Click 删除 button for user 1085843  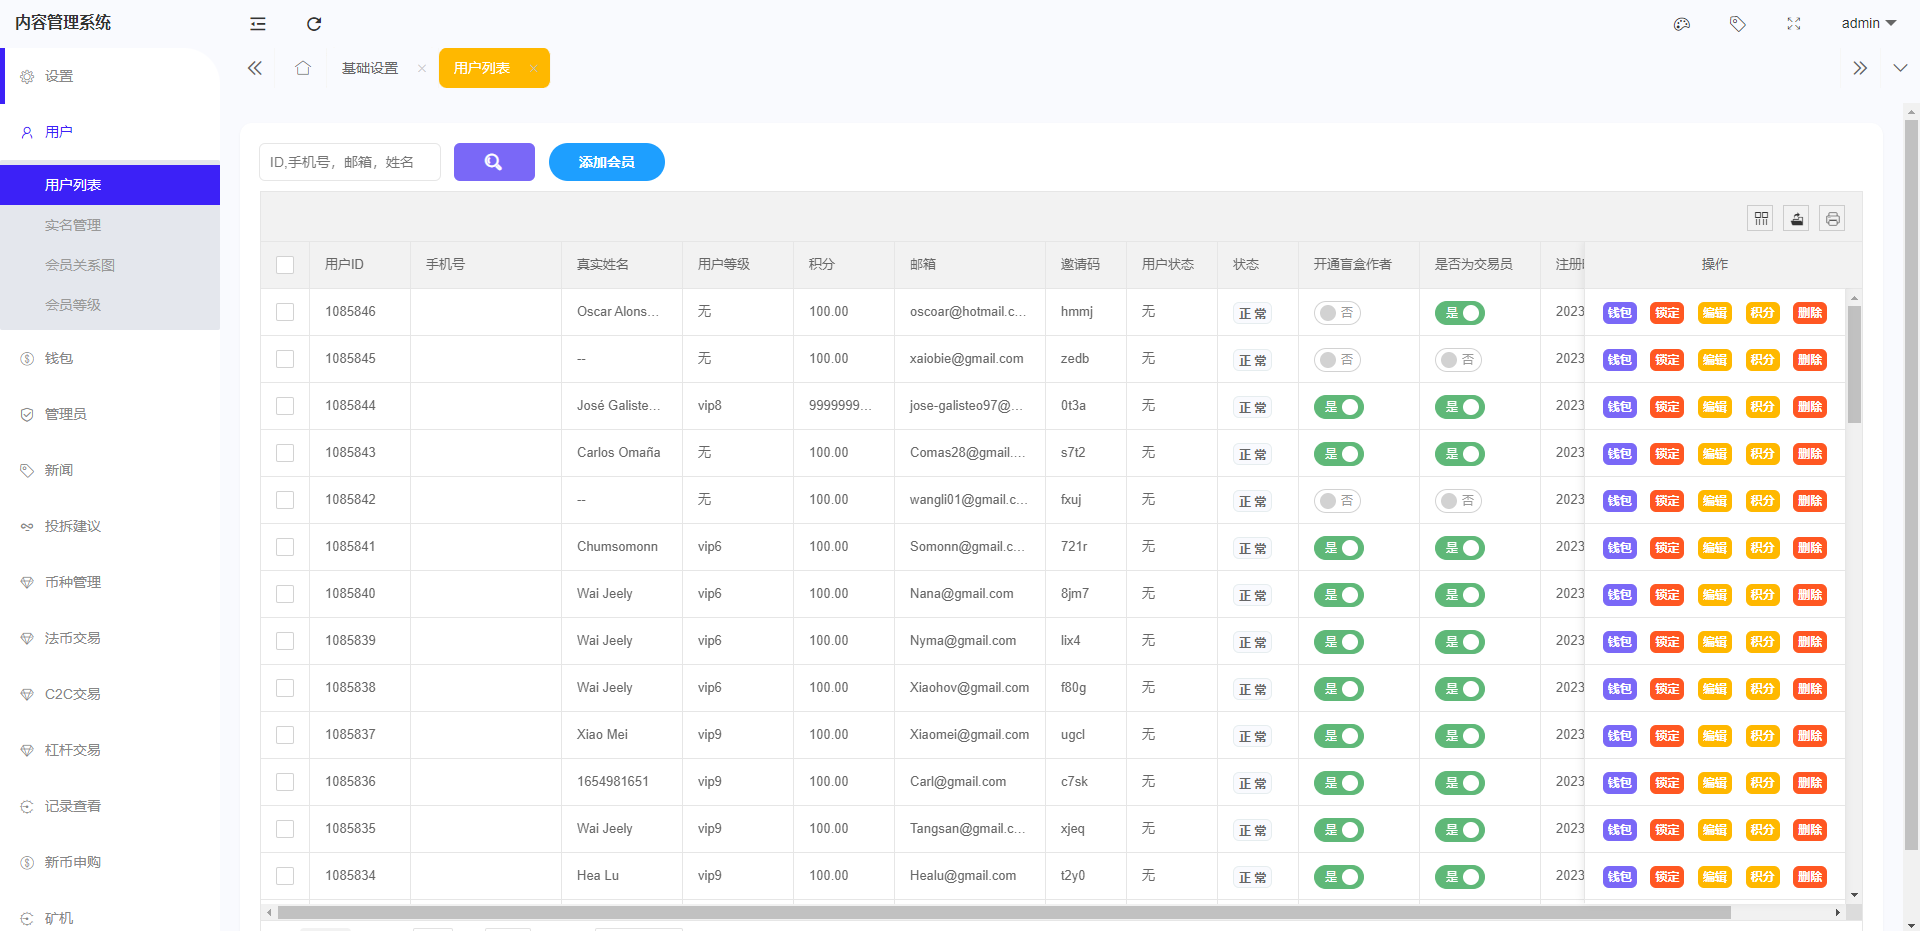[x=1809, y=454]
